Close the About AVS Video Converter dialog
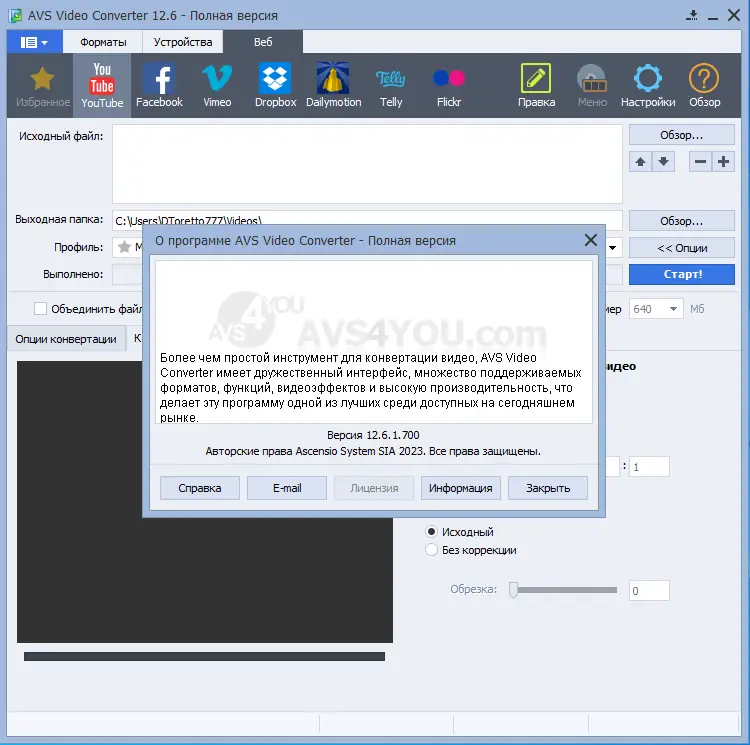 (x=591, y=240)
